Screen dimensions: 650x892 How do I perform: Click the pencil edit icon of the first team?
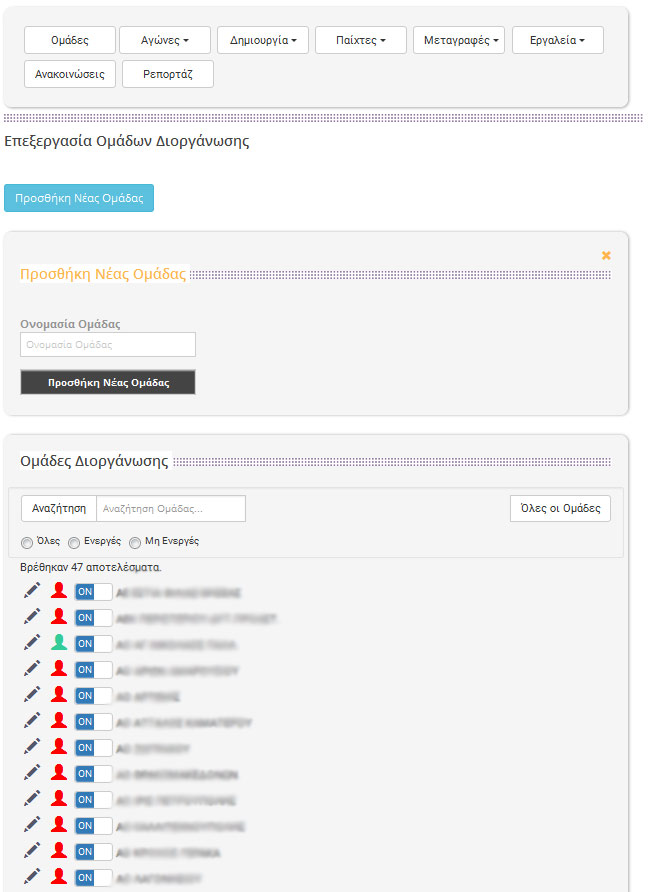[32, 591]
